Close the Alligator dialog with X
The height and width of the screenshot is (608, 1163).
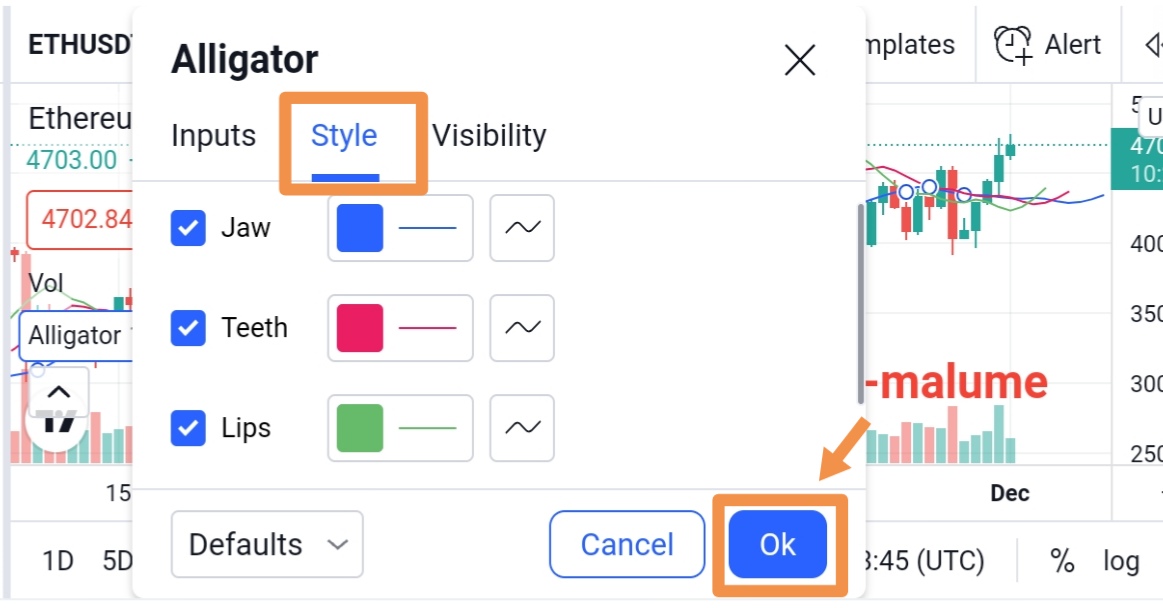800,60
